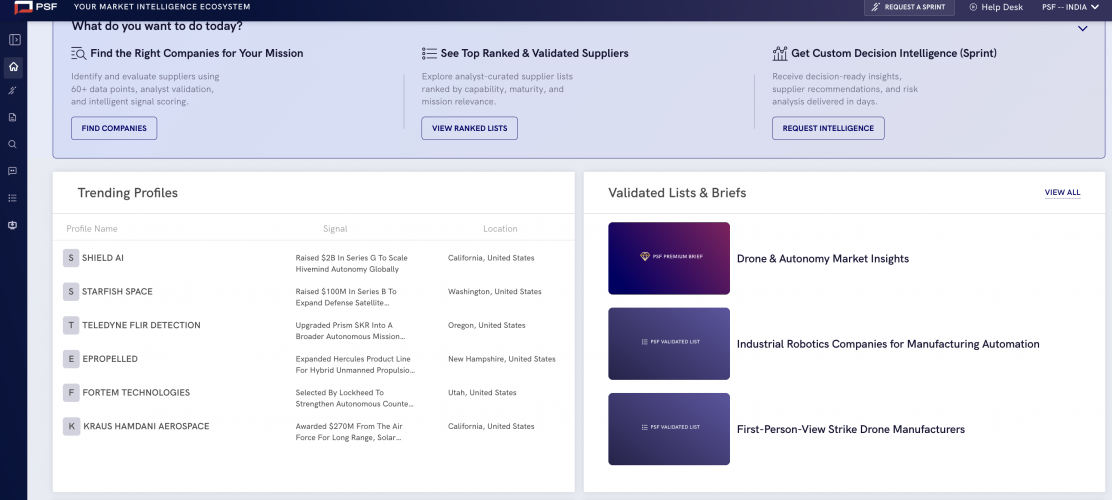Click the Validated Lists & Briefs heading
Image resolution: width=1112 pixels, height=500 pixels.
(x=677, y=193)
